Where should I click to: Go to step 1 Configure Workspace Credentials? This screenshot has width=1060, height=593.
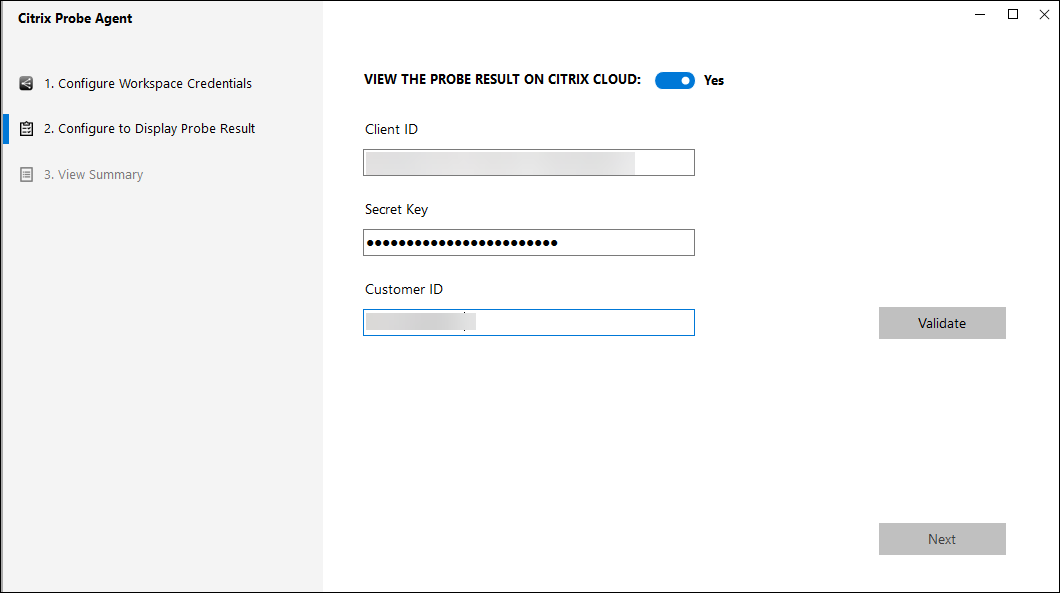tap(147, 84)
